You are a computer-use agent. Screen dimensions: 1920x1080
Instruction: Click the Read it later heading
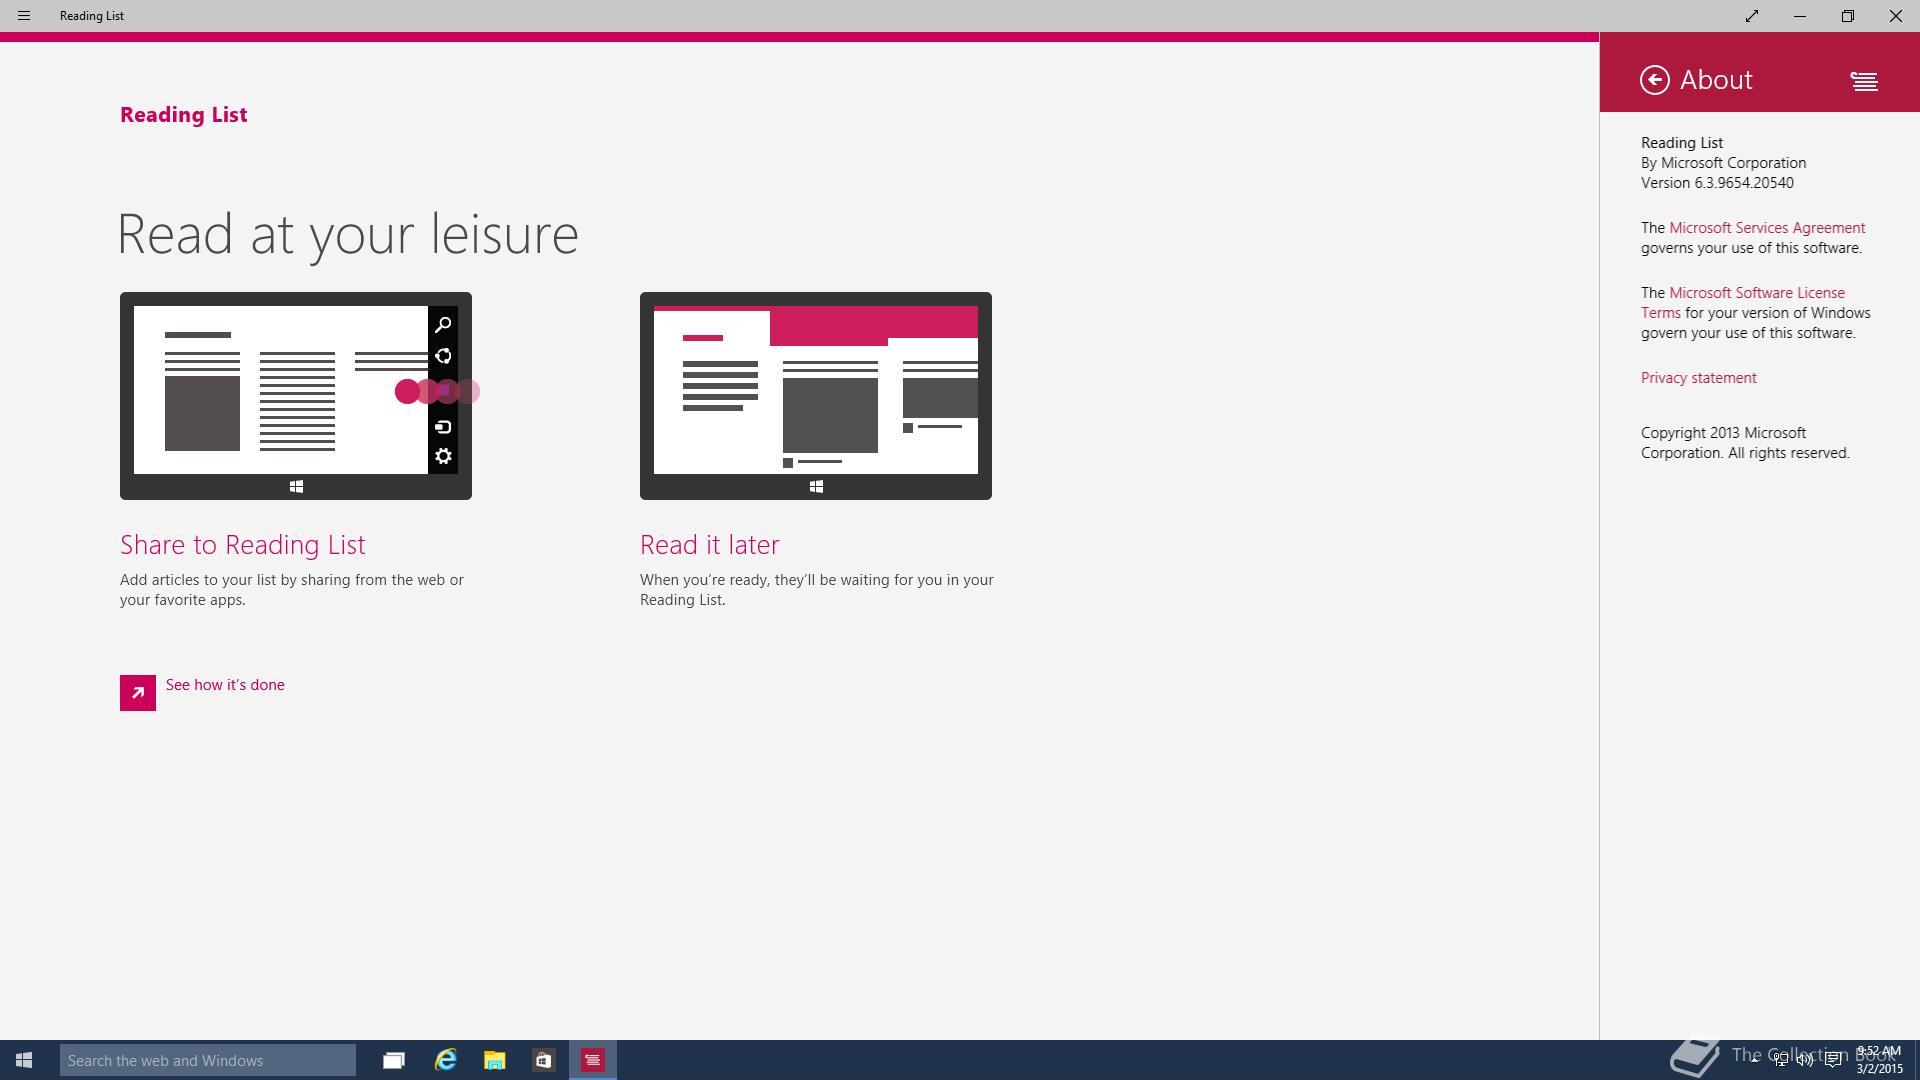pyautogui.click(x=709, y=545)
